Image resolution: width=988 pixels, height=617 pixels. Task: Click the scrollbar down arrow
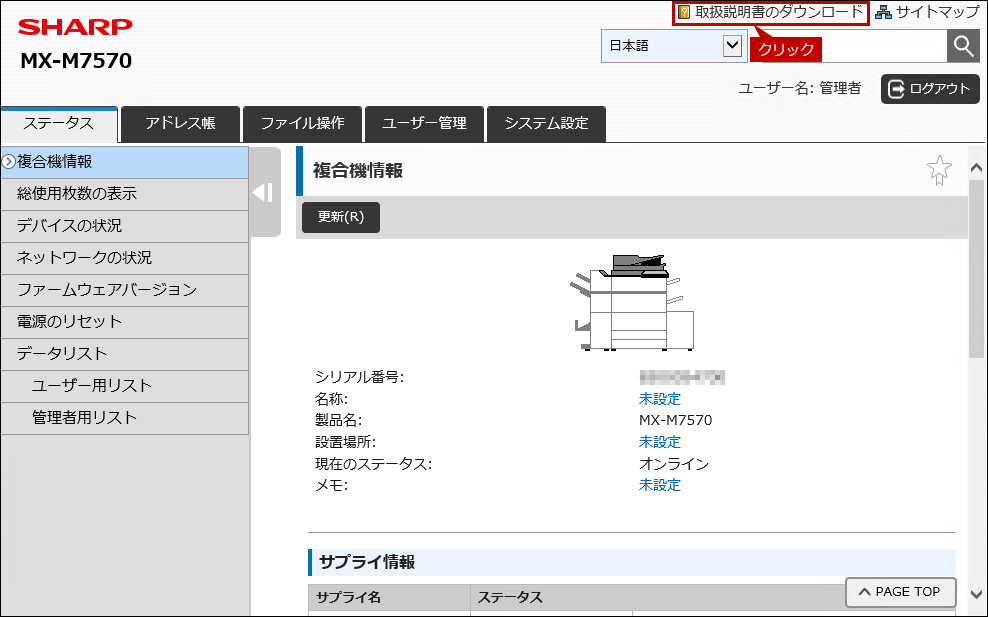(x=977, y=594)
